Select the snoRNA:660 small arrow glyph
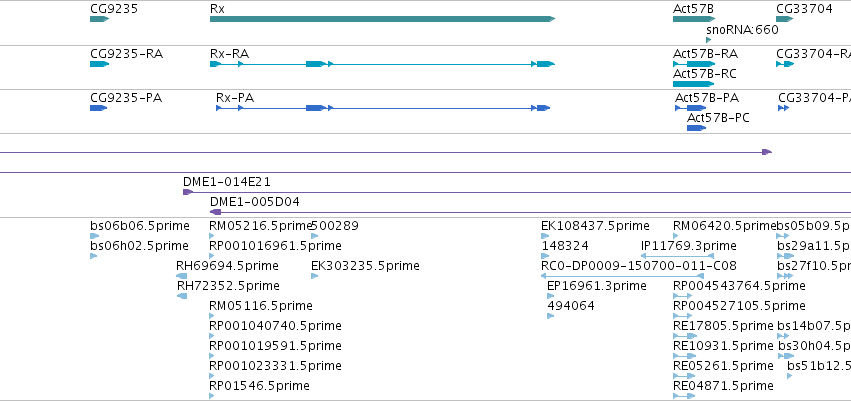851x401 pixels. 708,40
